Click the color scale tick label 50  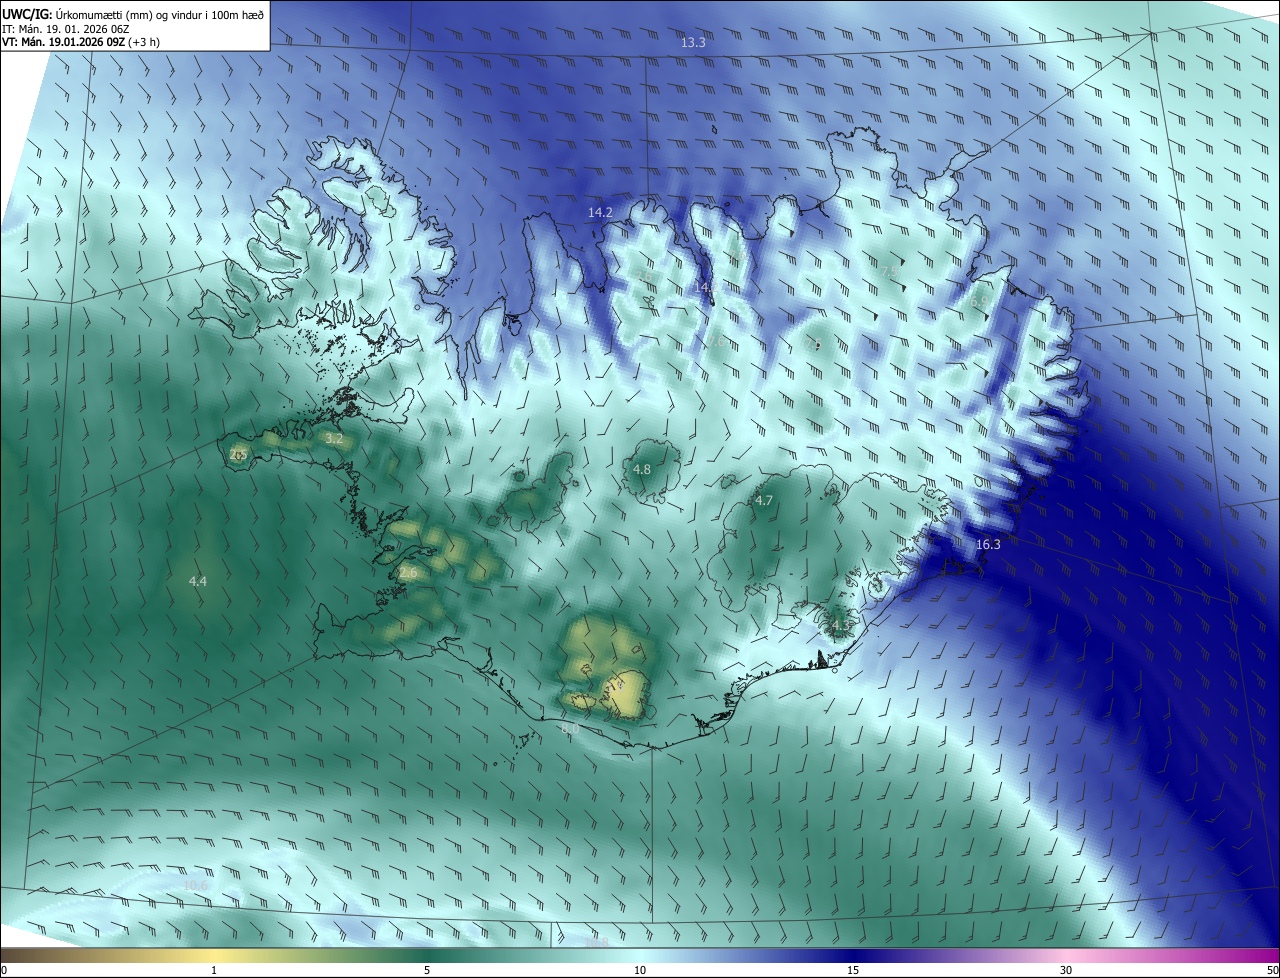click(1272, 970)
